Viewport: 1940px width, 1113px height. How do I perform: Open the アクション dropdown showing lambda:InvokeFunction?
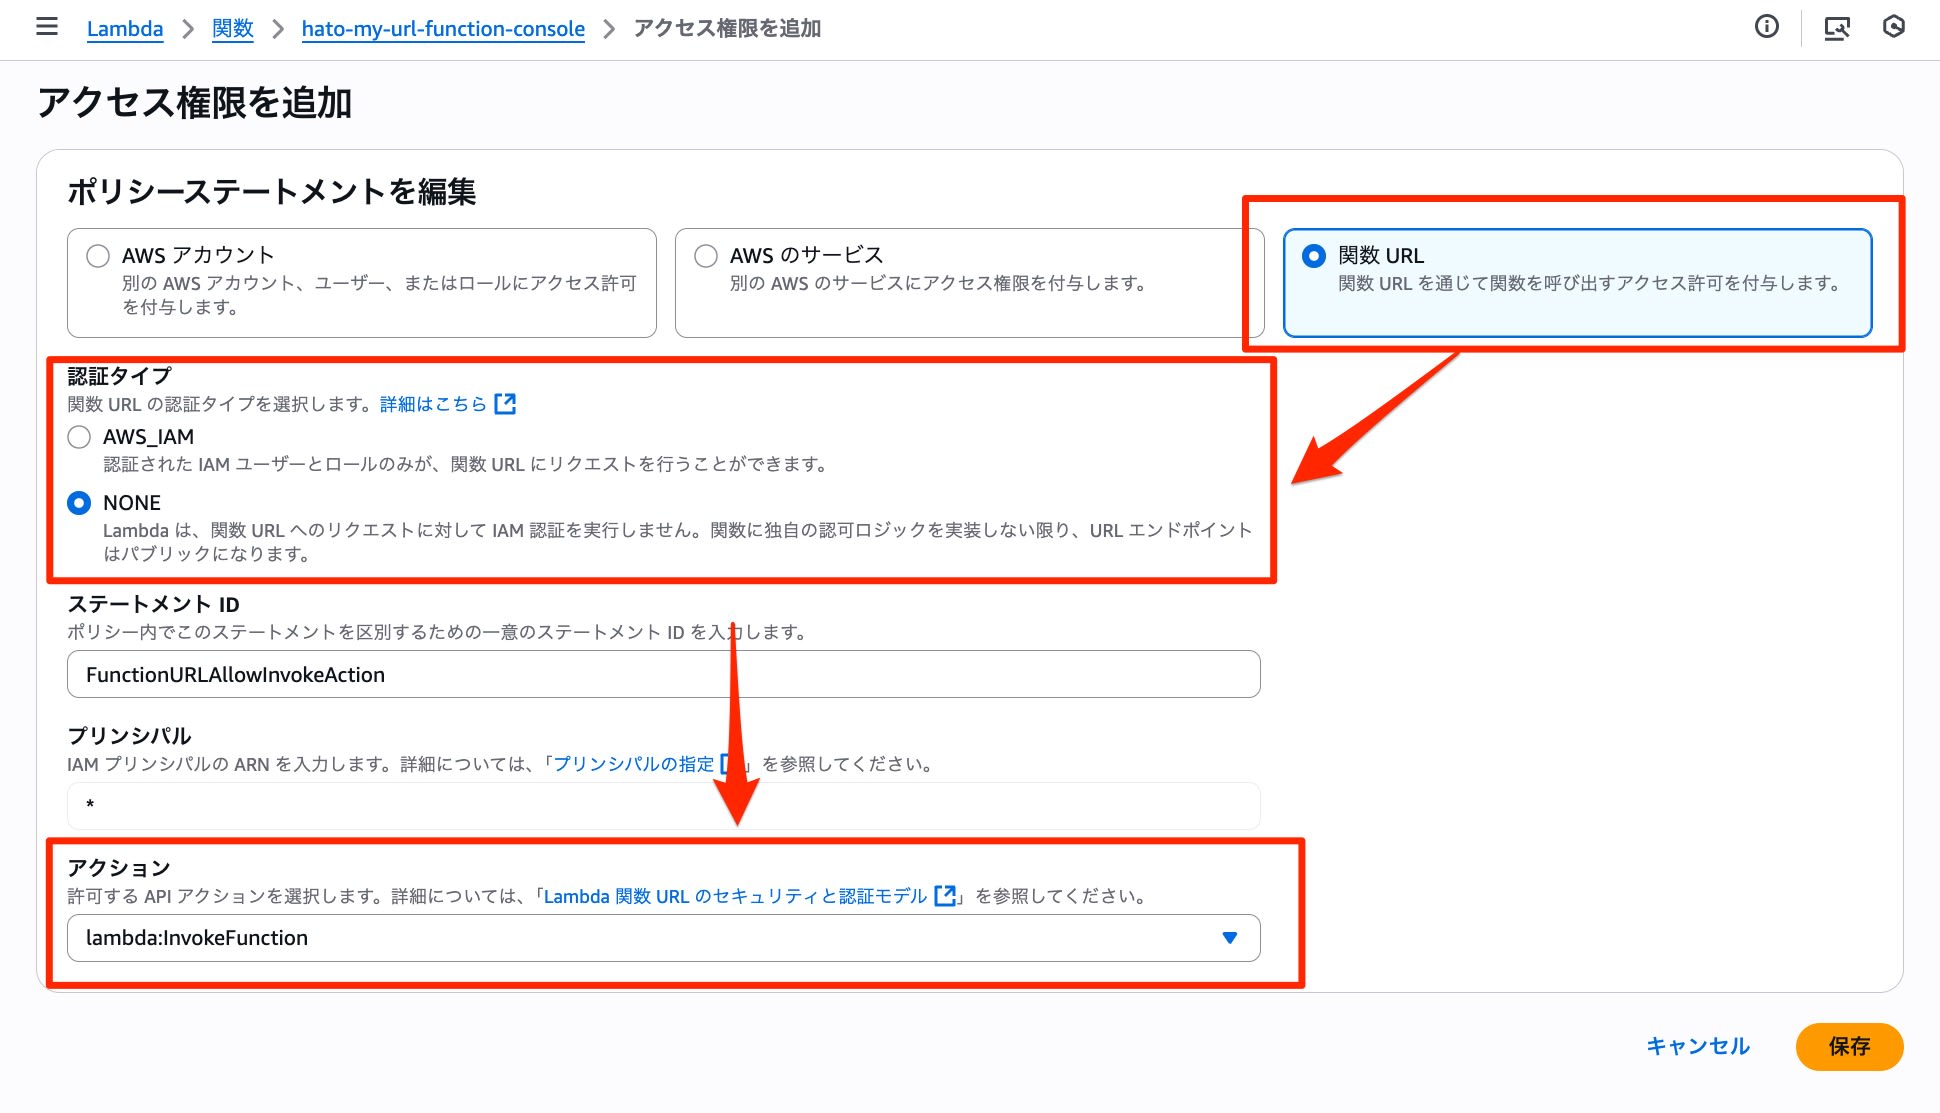[1229, 938]
